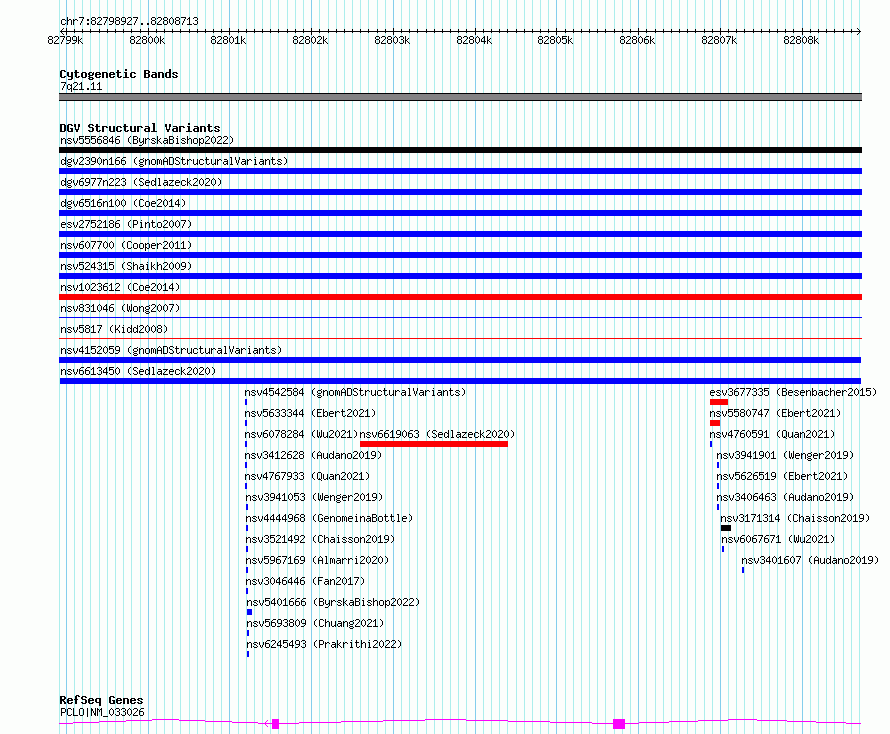The height and width of the screenshot is (734, 890).
Task: Open nsv607700 (Cooper2011) variant label
Action: point(126,245)
